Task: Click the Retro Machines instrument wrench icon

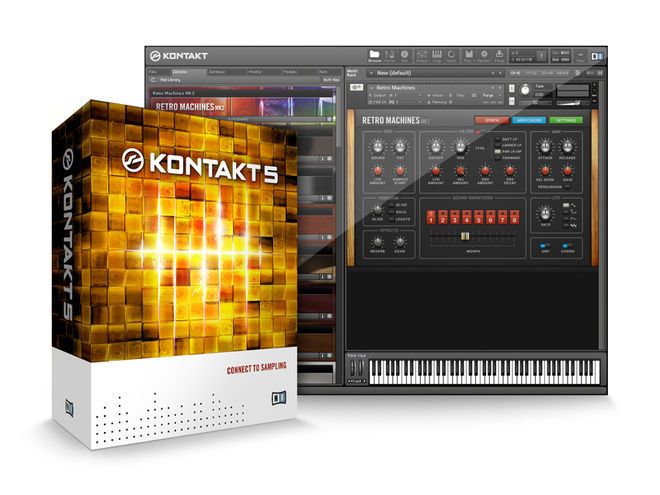Action: click(x=357, y=87)
